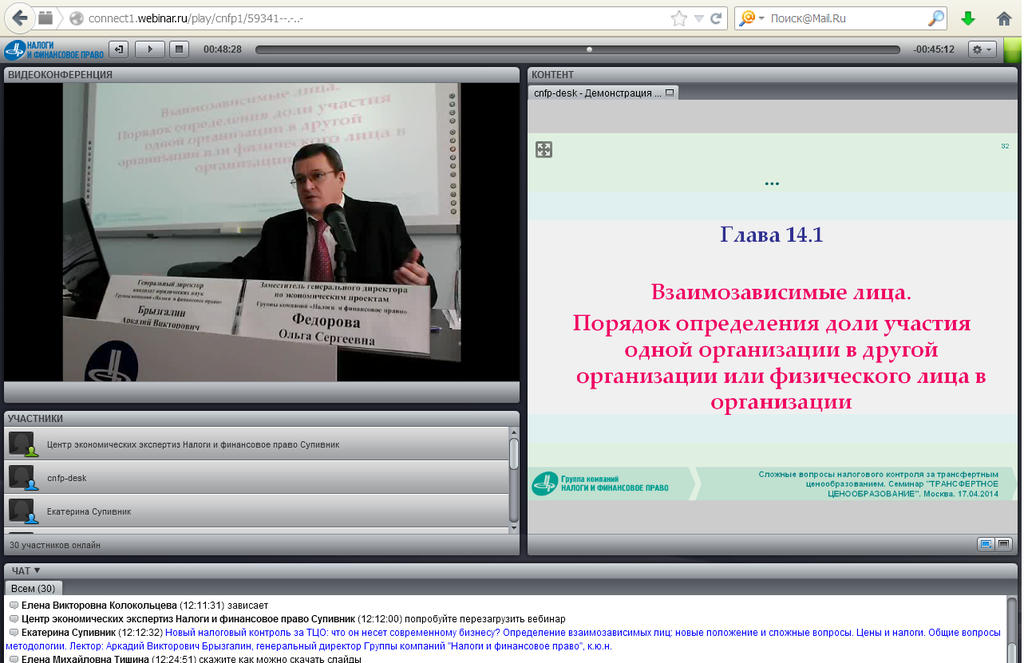
Task: Switch to the cnfp-desk Демонстрация tab
Action: pos(598,93)
